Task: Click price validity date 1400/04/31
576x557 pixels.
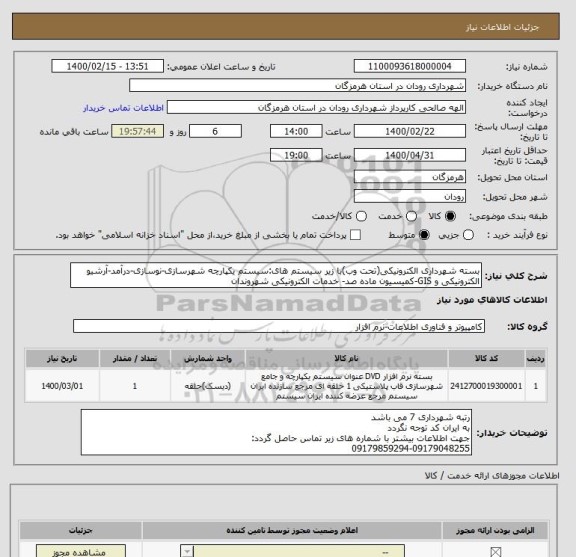Action: coord(410,155)
